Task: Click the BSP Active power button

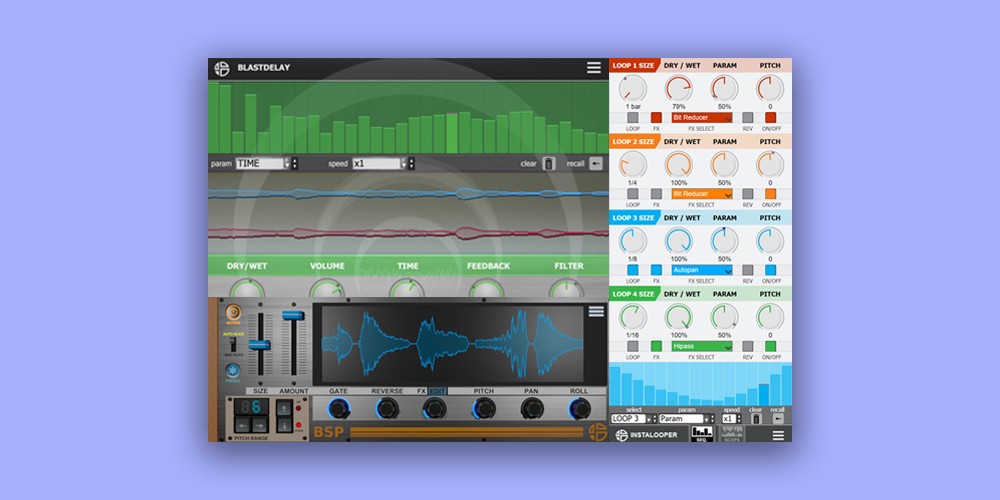Action: 233,313
